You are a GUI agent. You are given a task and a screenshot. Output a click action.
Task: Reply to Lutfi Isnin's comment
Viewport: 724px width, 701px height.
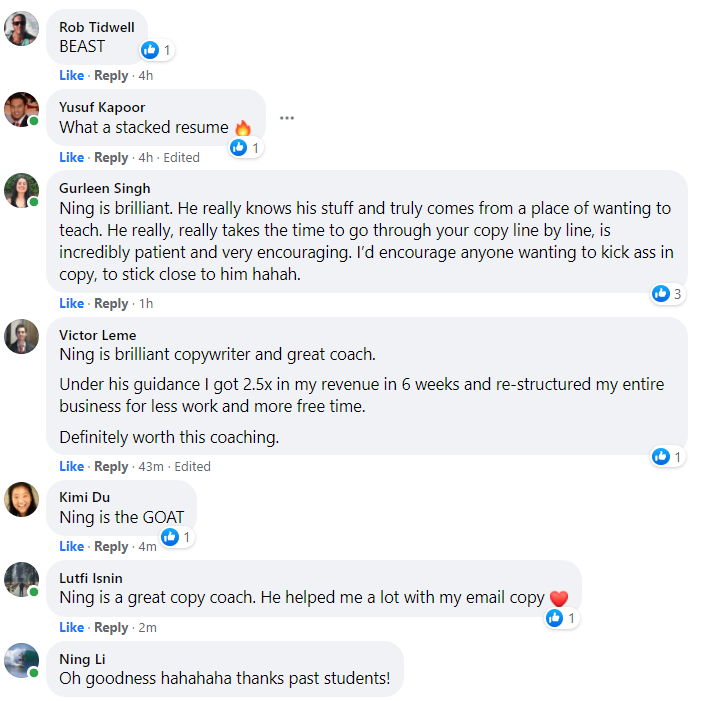[111, 628]
